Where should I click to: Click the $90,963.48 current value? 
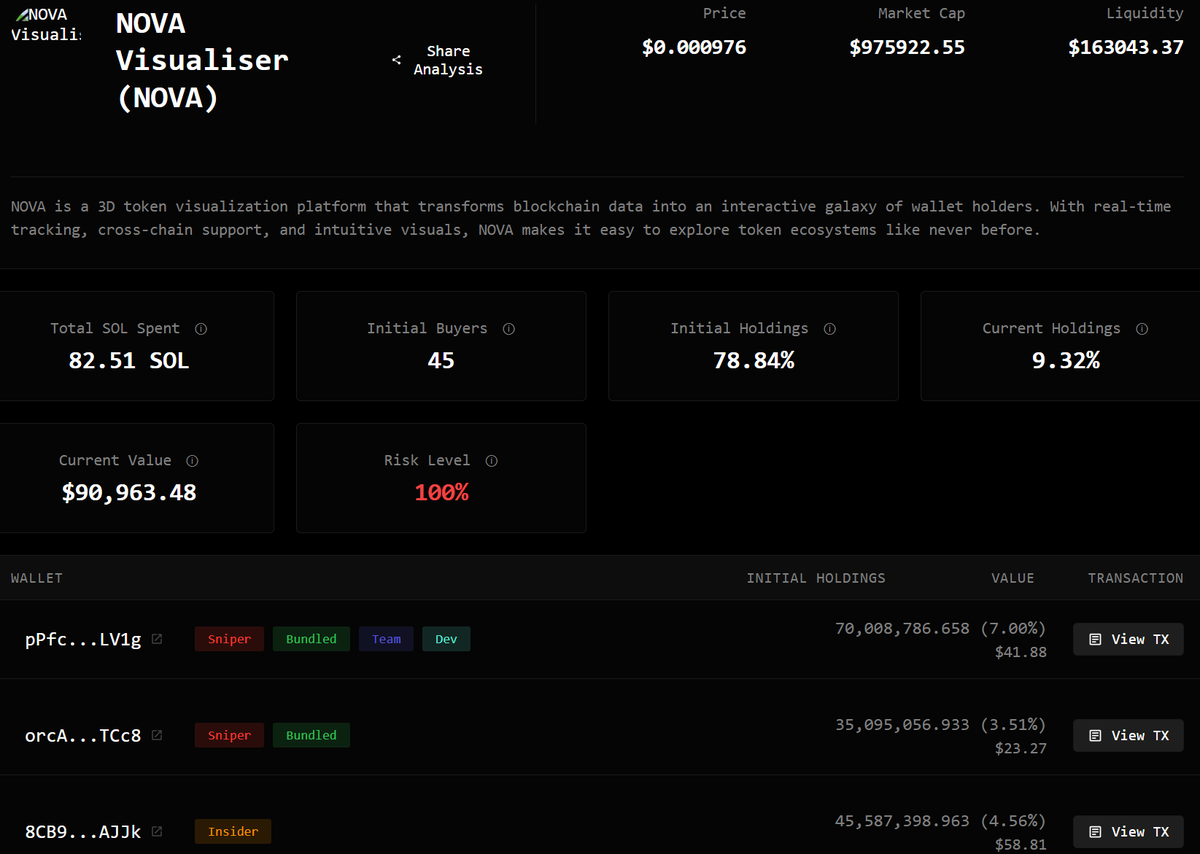(129, 493)
